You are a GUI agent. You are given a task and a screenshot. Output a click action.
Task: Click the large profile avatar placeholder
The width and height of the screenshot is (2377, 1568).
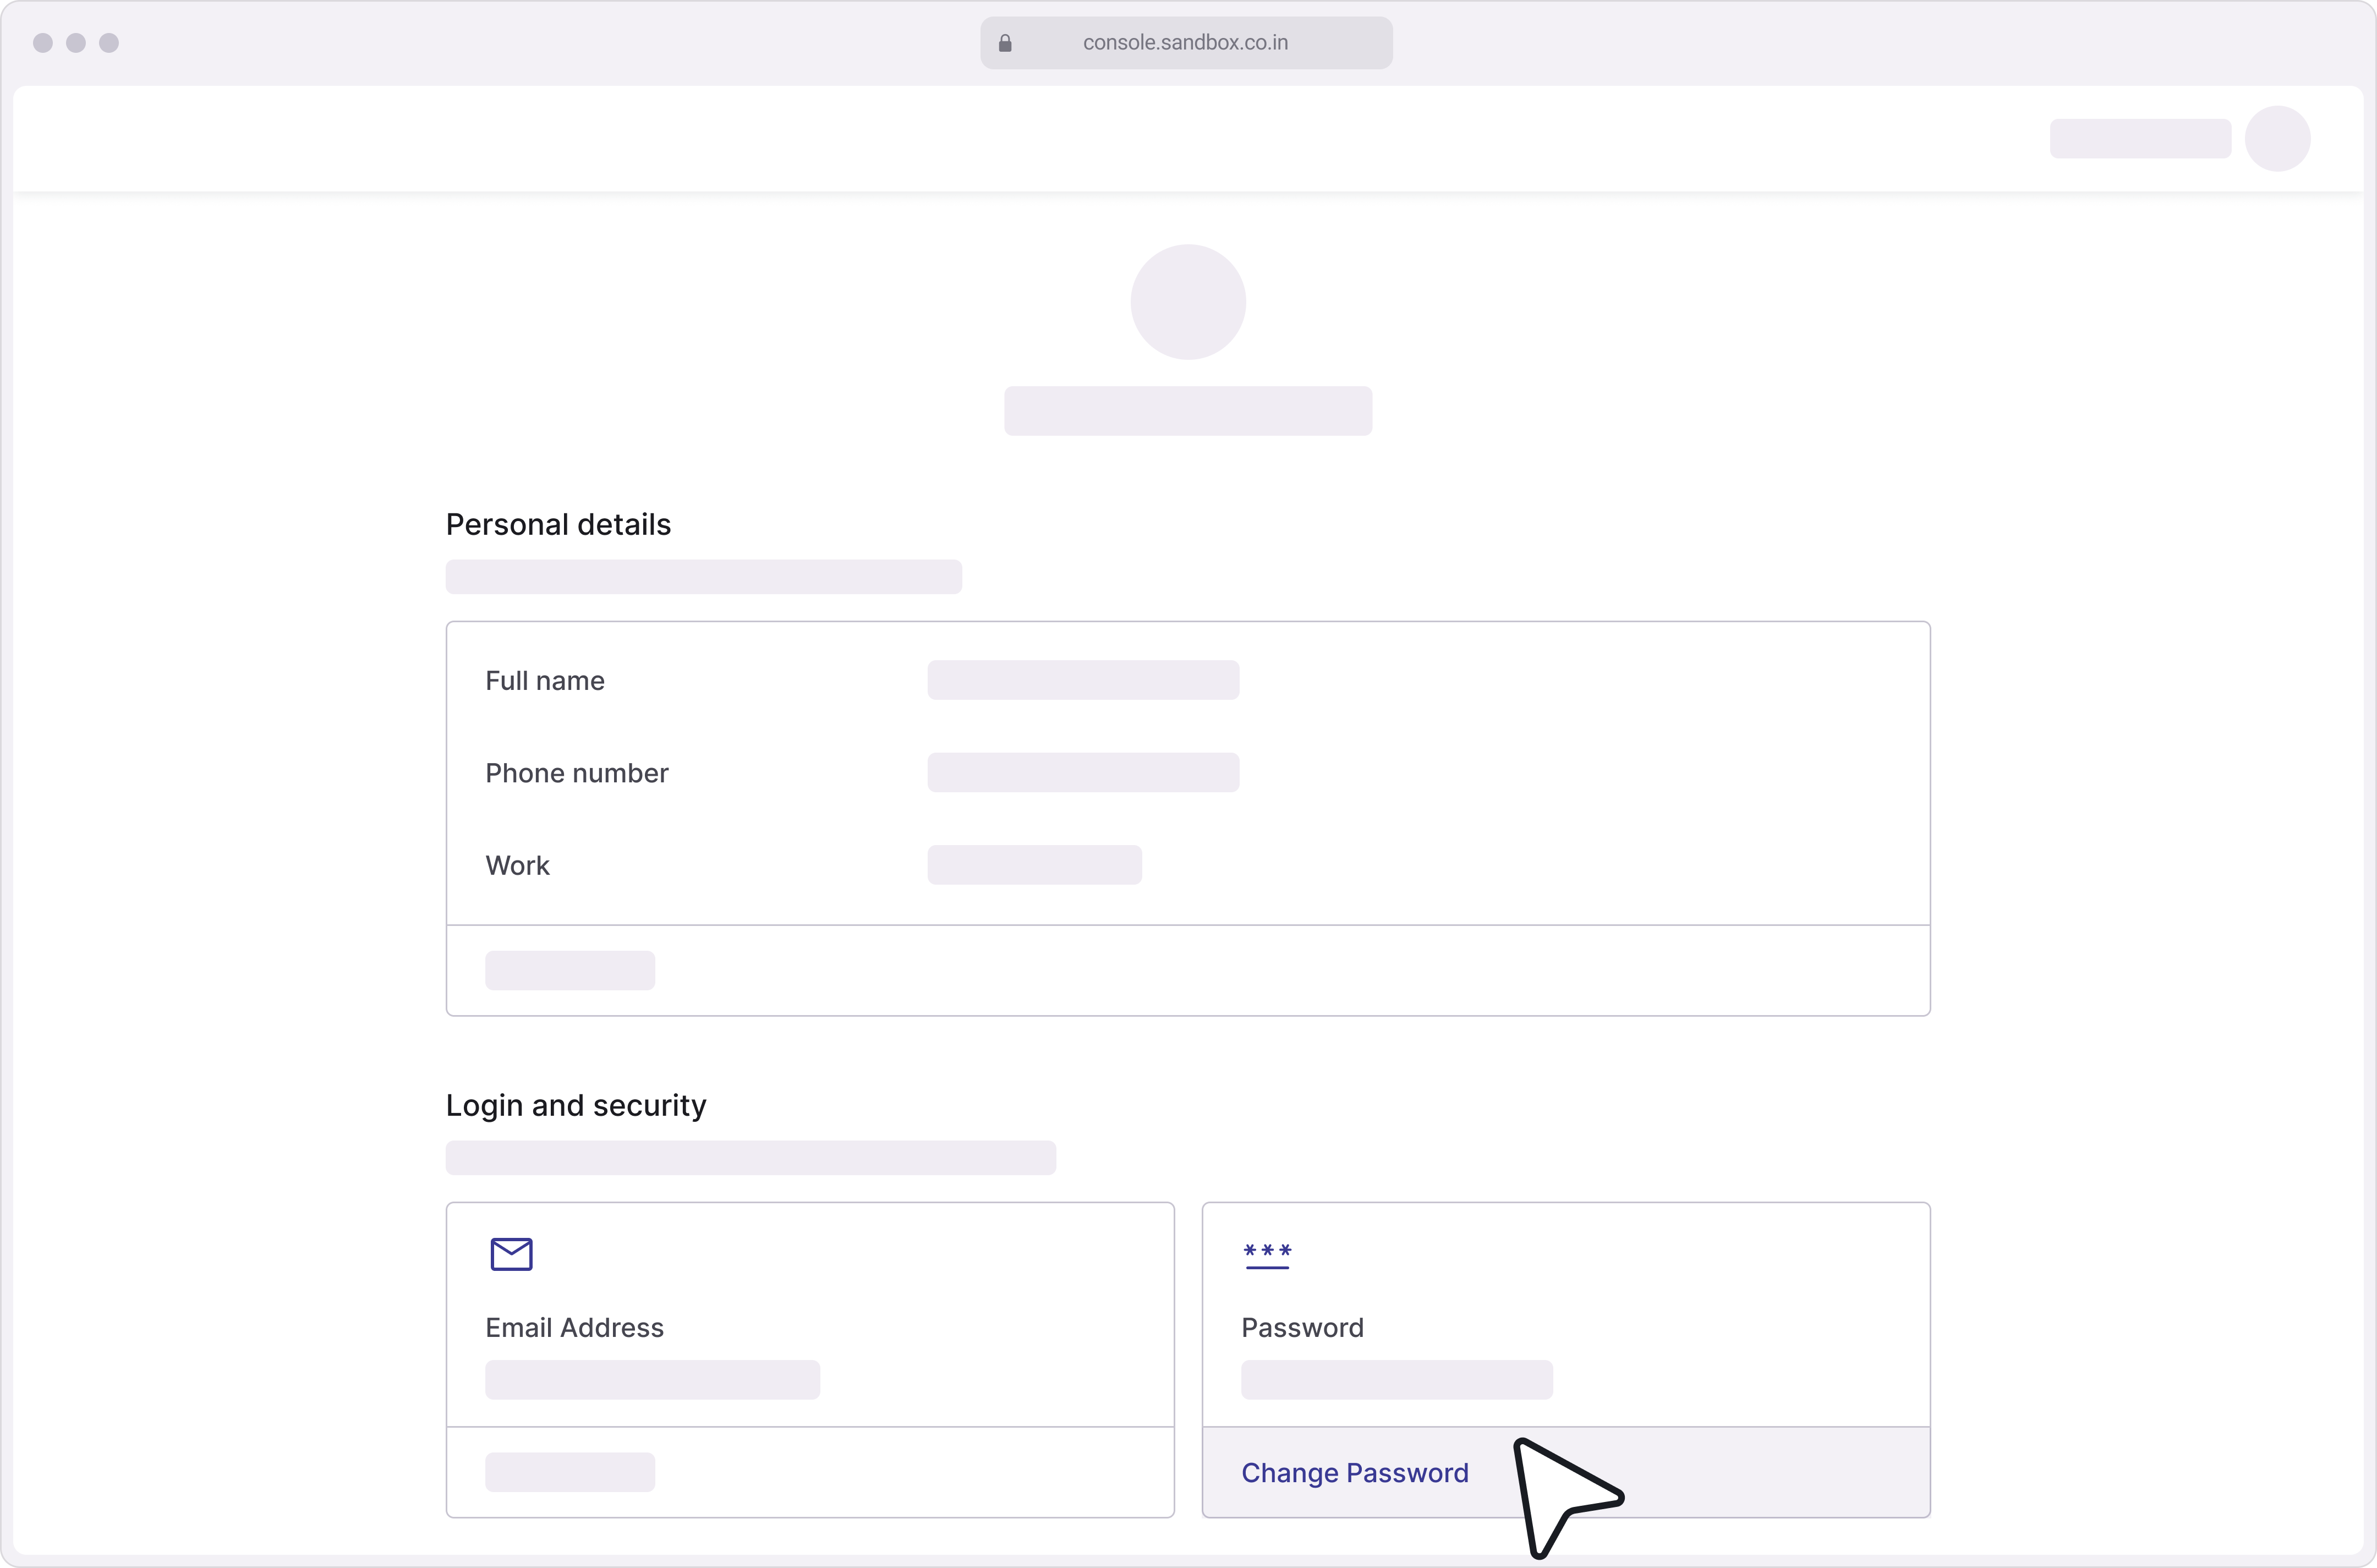1188,302
